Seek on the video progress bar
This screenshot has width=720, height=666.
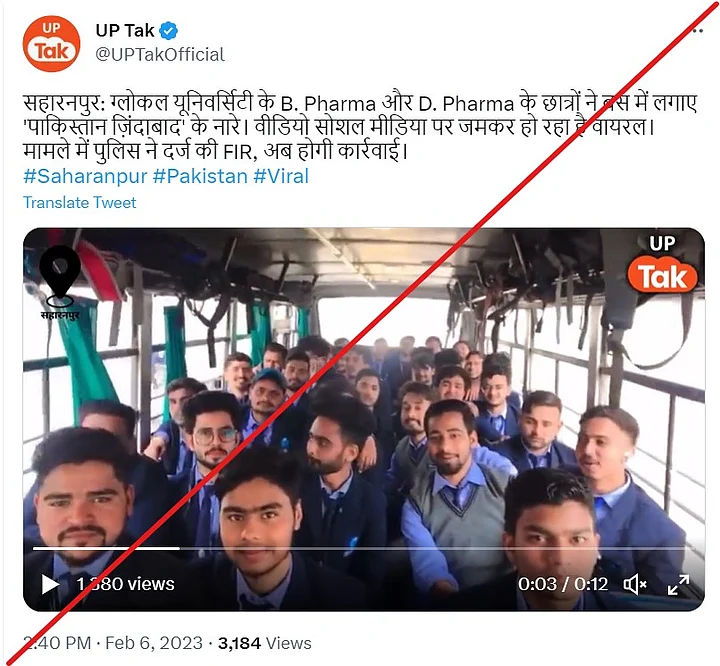(x=363, y=548)
